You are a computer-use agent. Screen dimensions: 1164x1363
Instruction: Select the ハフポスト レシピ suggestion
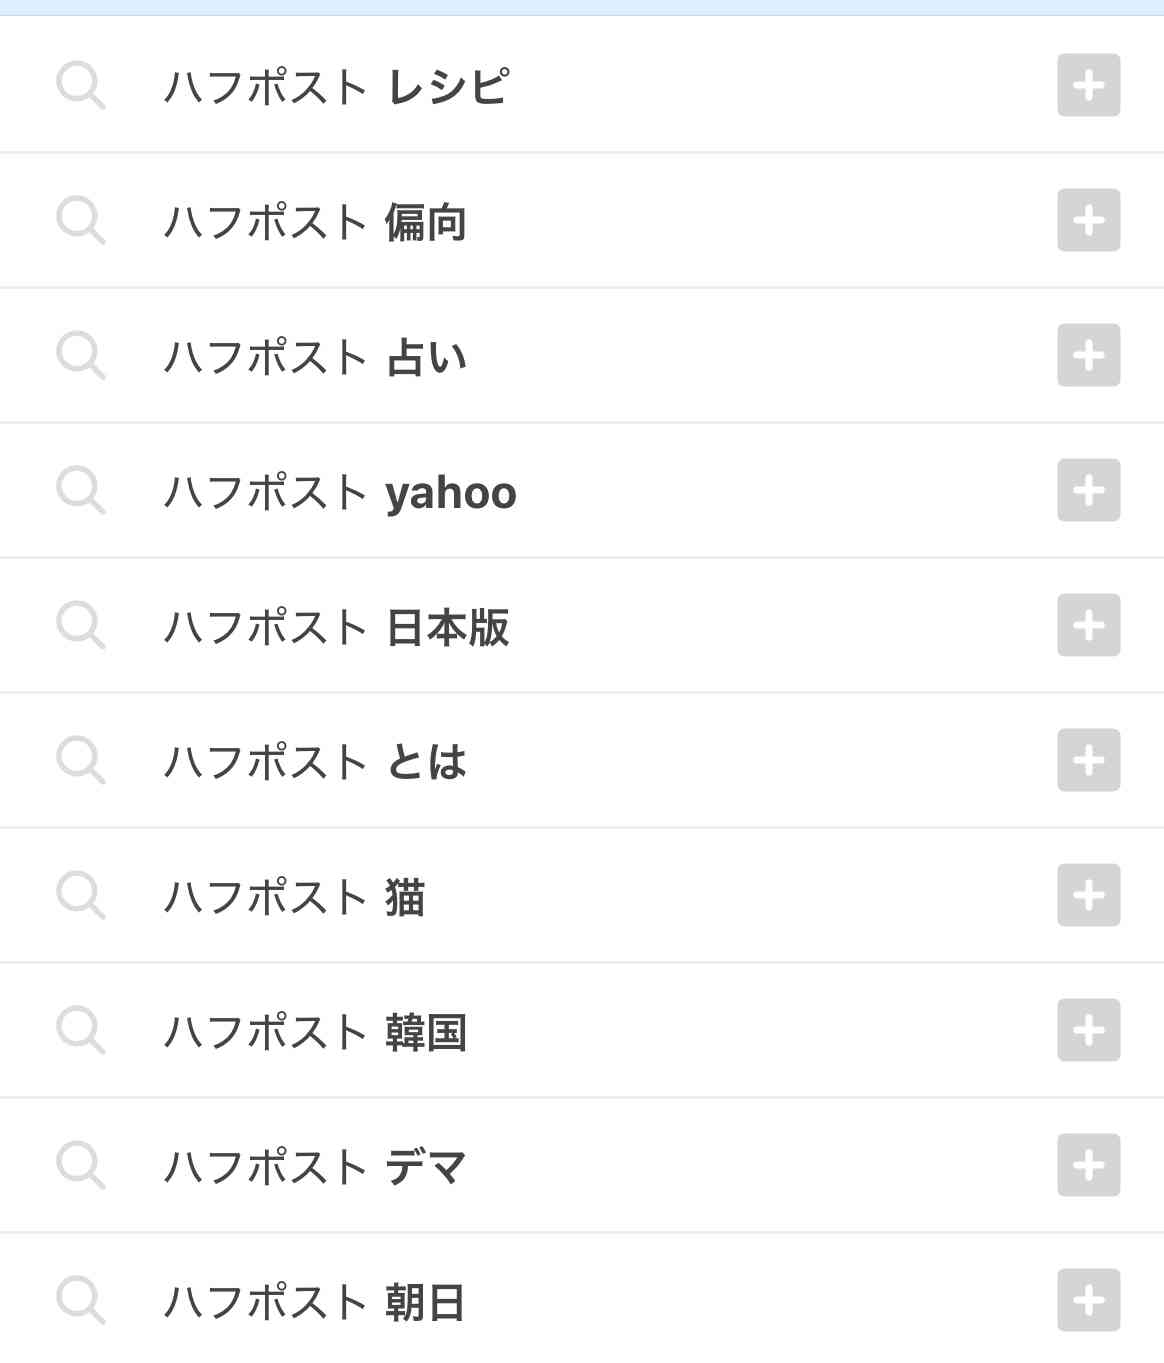coord(336,87)
